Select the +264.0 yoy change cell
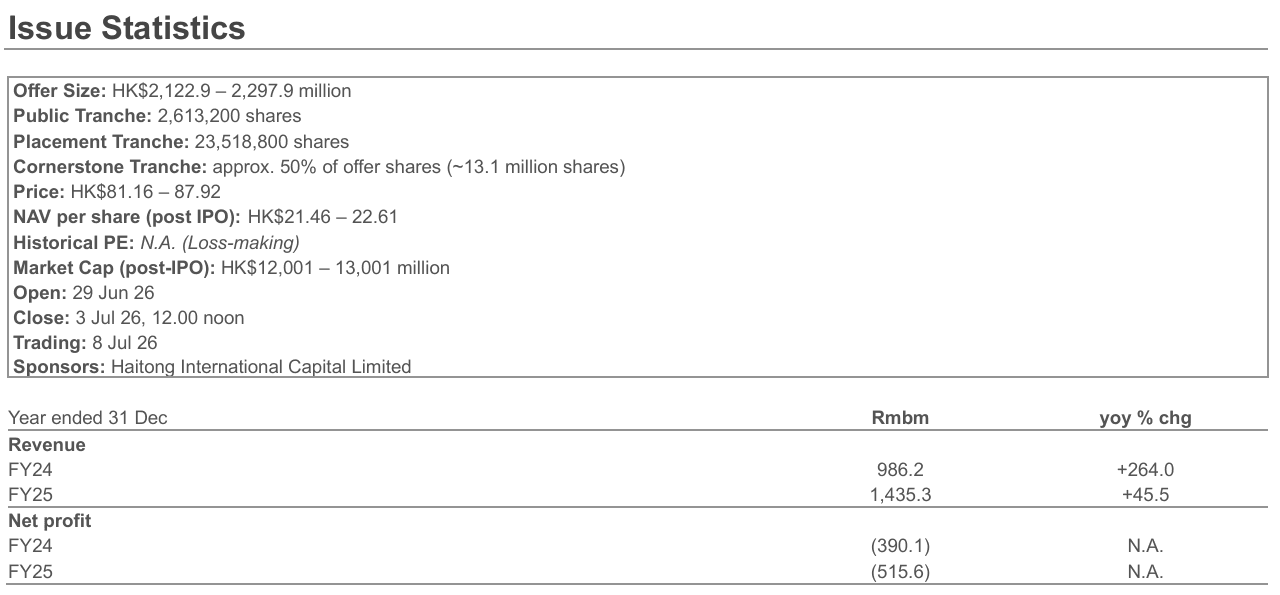The height and width of the screenshot is (595, 1280). pos(1145,469)
